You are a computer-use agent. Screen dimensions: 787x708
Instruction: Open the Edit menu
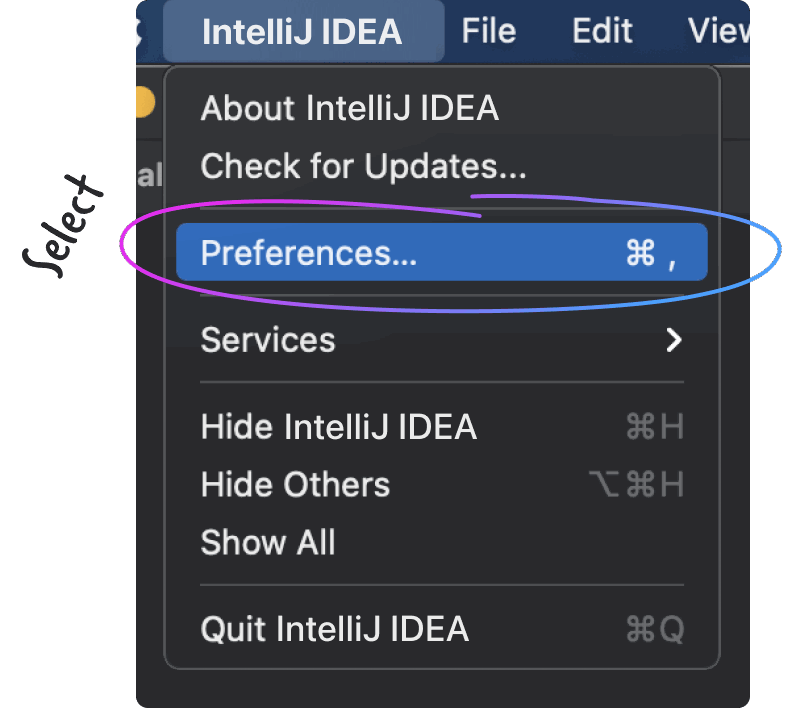(x=603, y=32)
